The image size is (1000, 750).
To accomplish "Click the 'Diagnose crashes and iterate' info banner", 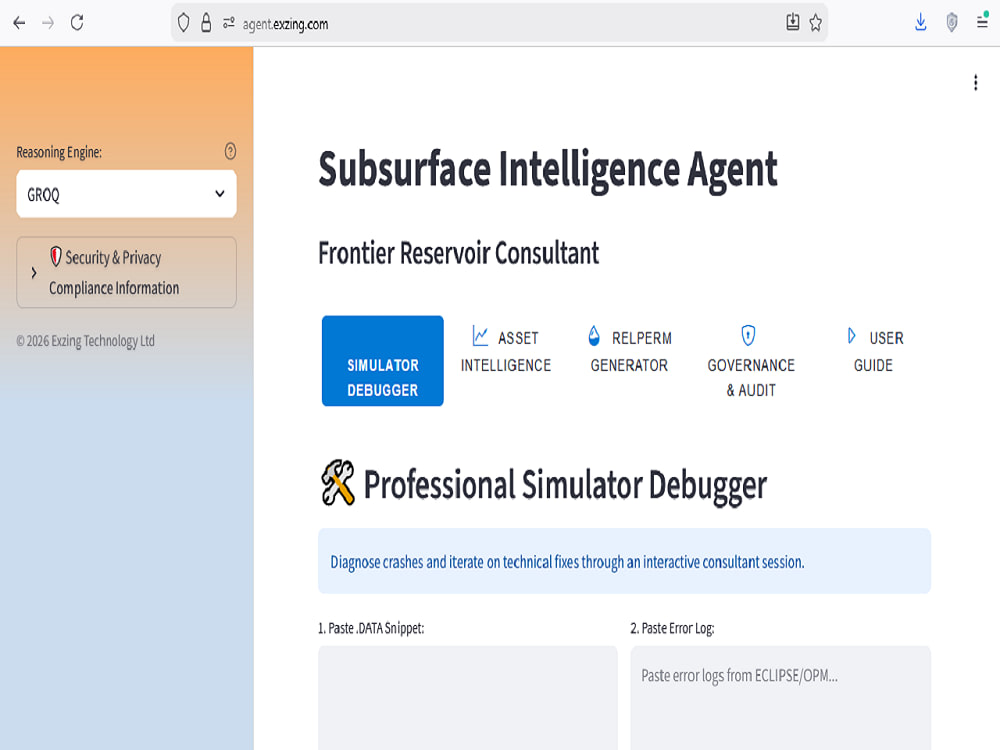I will pyautogui.click(x=624, y=561).
